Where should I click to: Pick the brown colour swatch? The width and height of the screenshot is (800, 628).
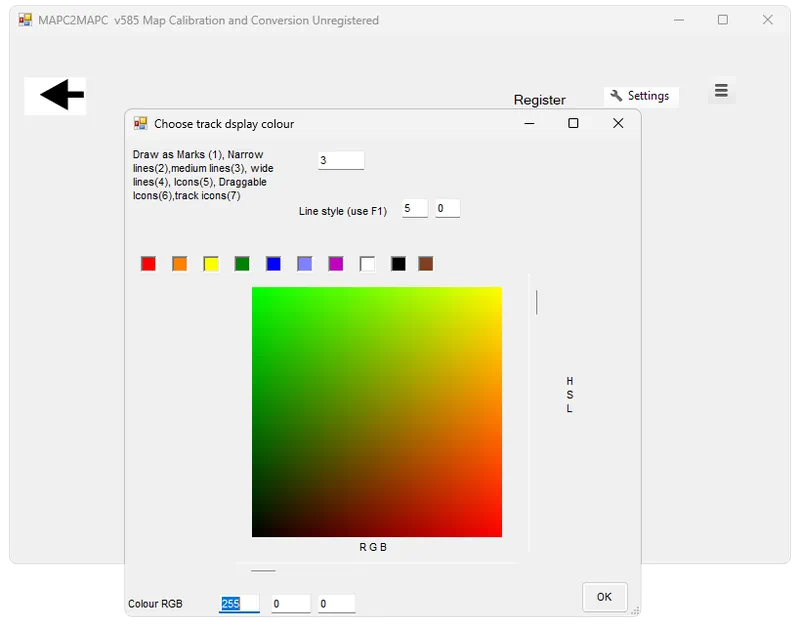click(426, 264)
